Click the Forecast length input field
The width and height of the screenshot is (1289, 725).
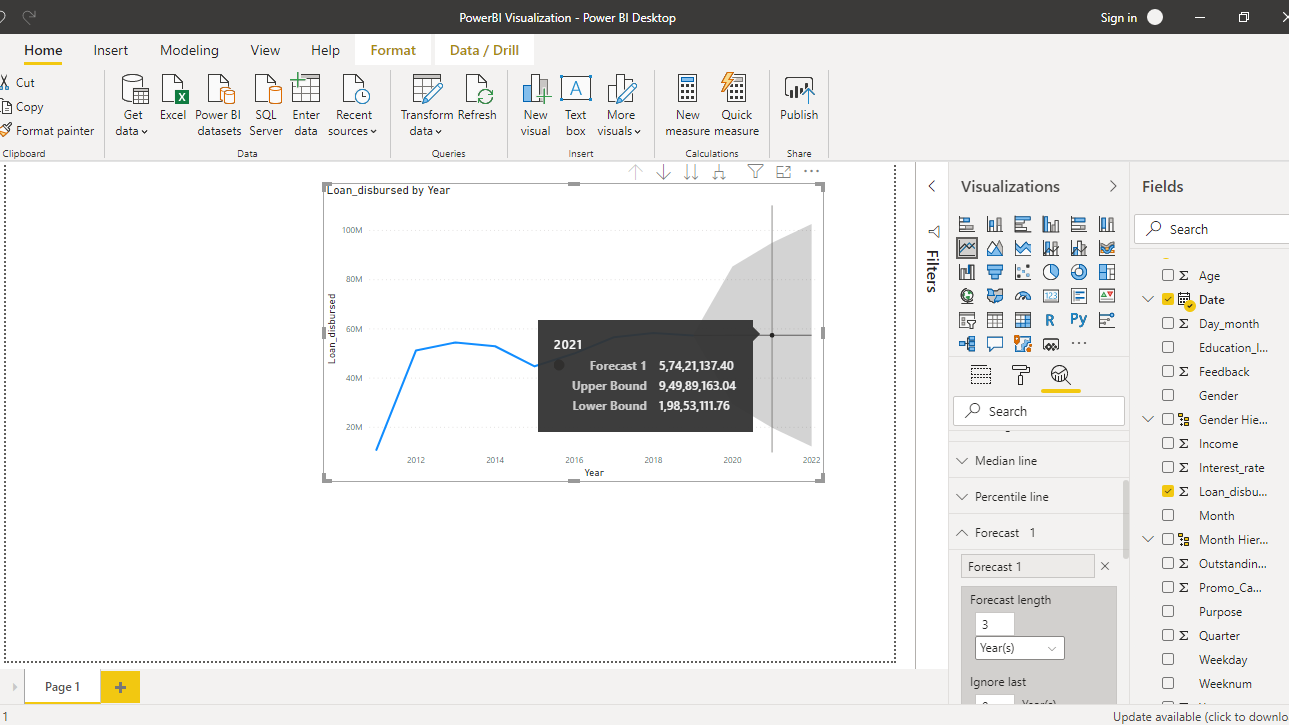click(994, 624)
